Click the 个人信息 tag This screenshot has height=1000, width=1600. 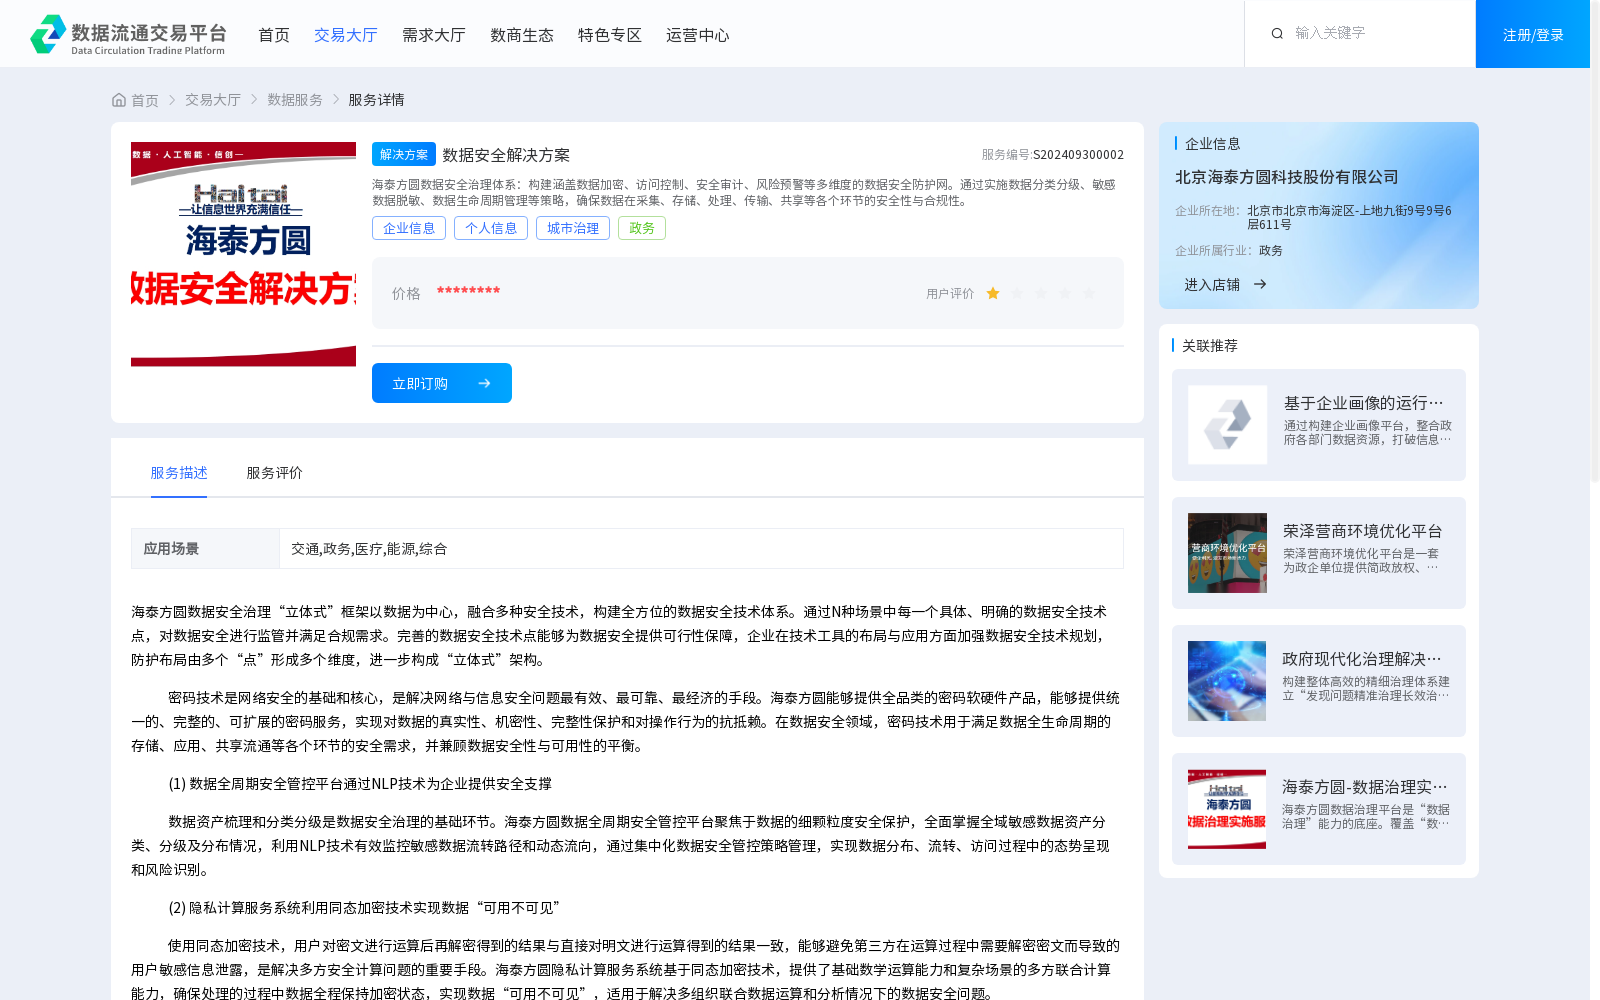point(491,228)
